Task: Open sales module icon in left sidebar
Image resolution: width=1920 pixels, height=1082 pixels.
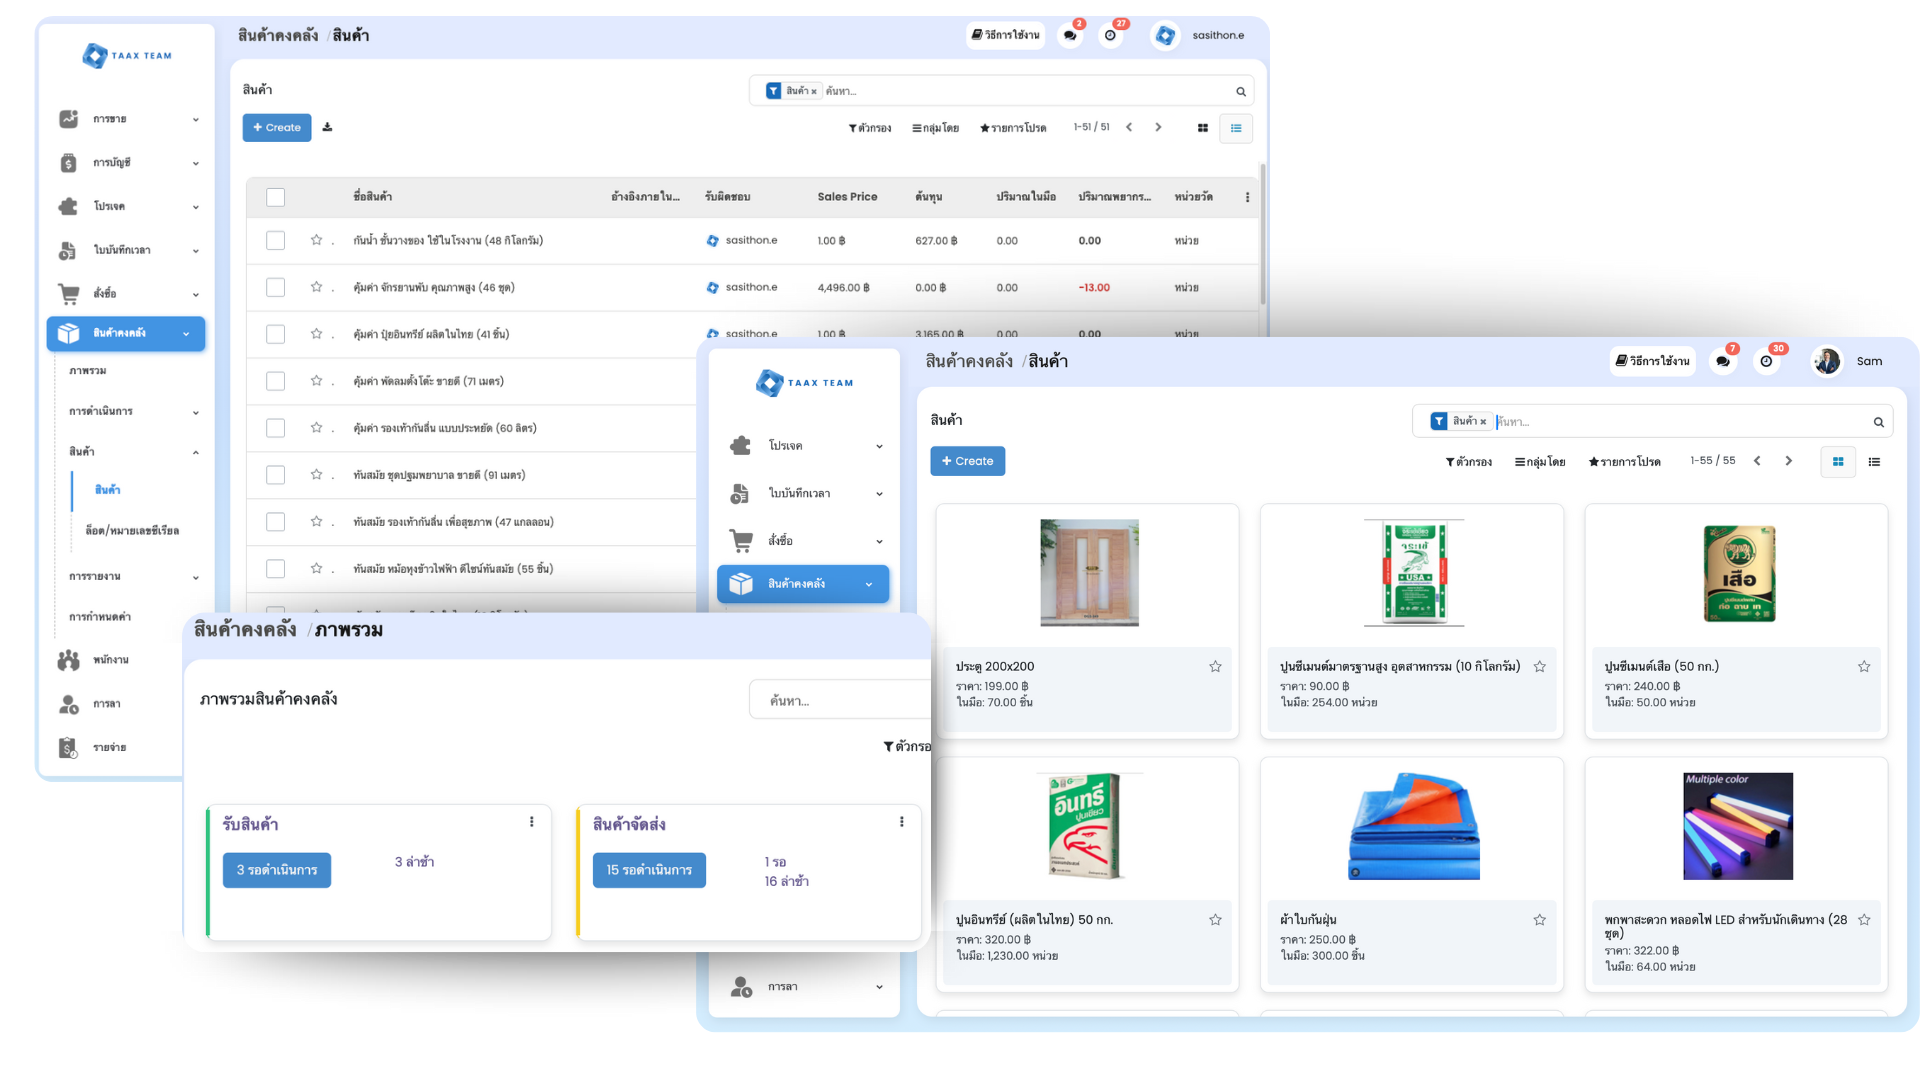Action: coord(68,119)
